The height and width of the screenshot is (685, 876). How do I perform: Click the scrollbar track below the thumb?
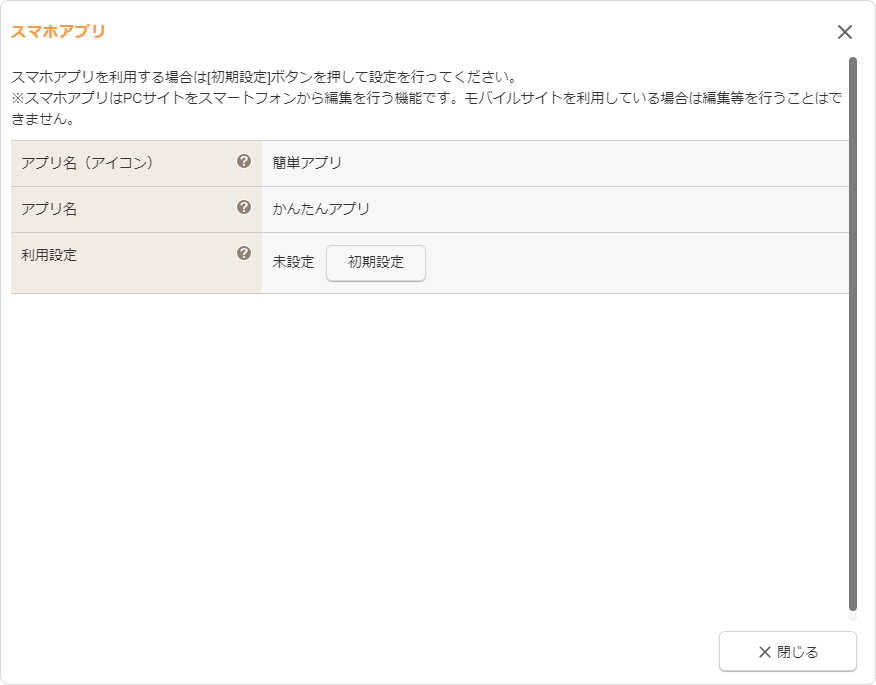(x=853, y=616)
